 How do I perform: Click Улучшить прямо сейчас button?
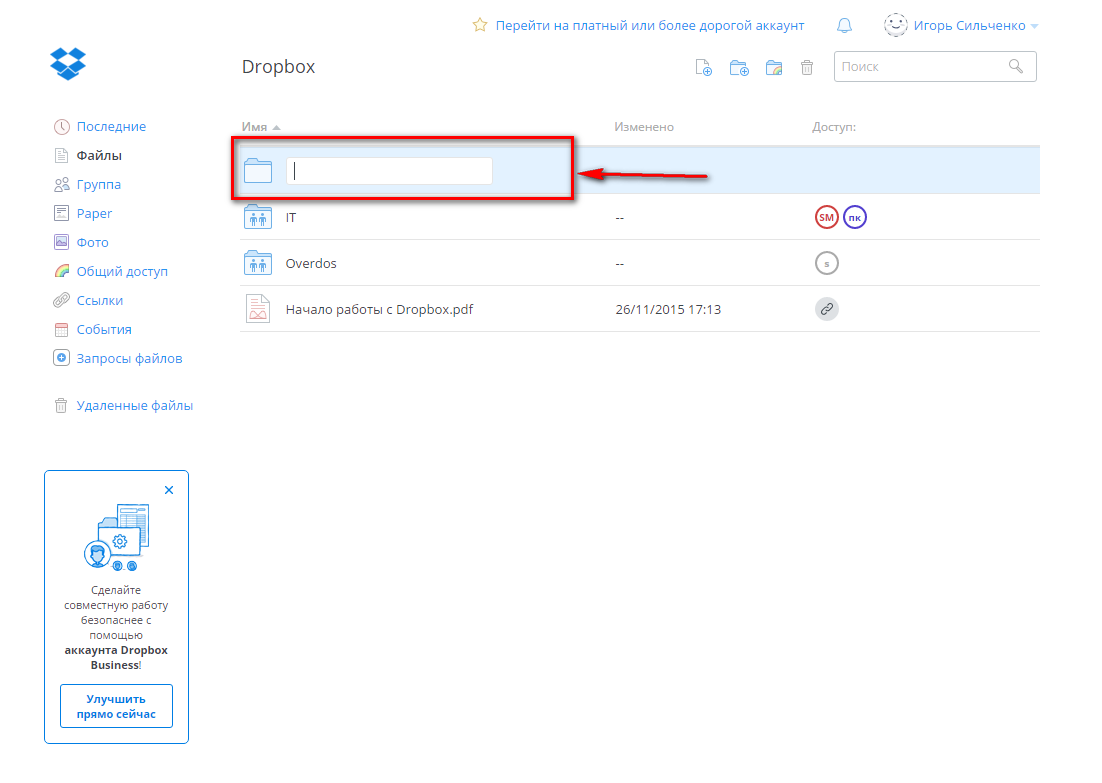(x=116, y=706)
